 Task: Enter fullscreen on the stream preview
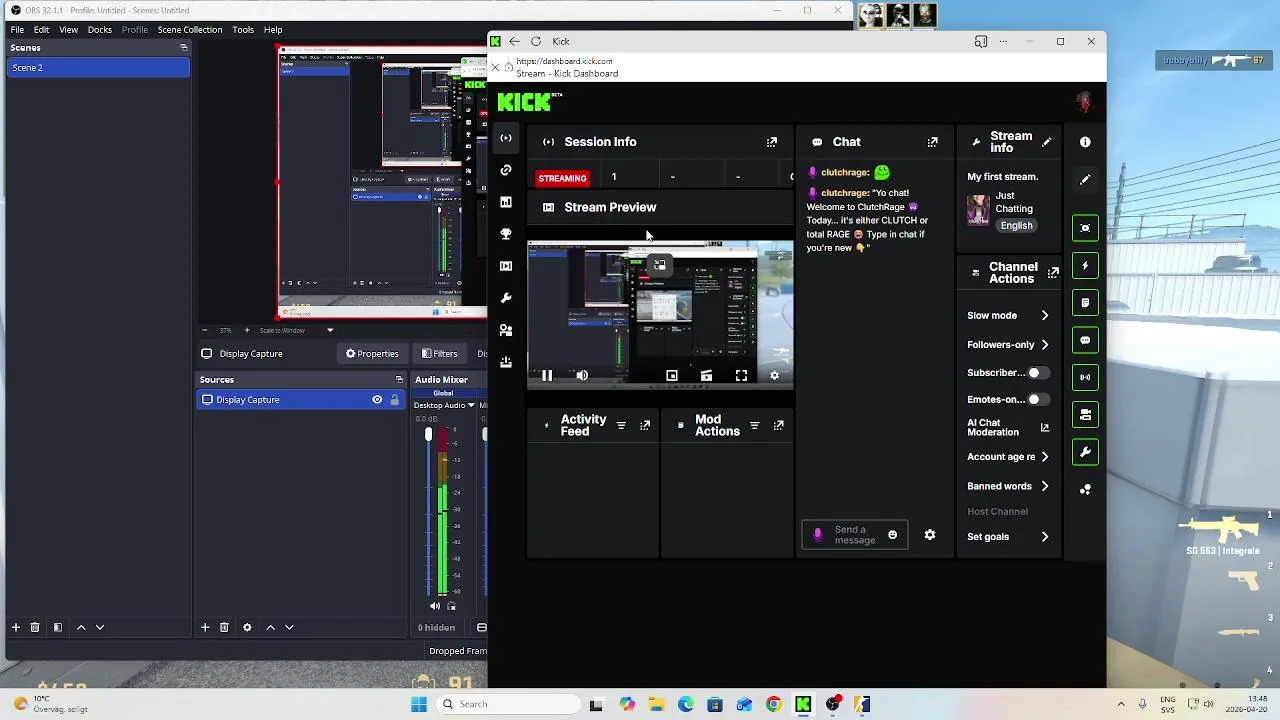(741, 376)
